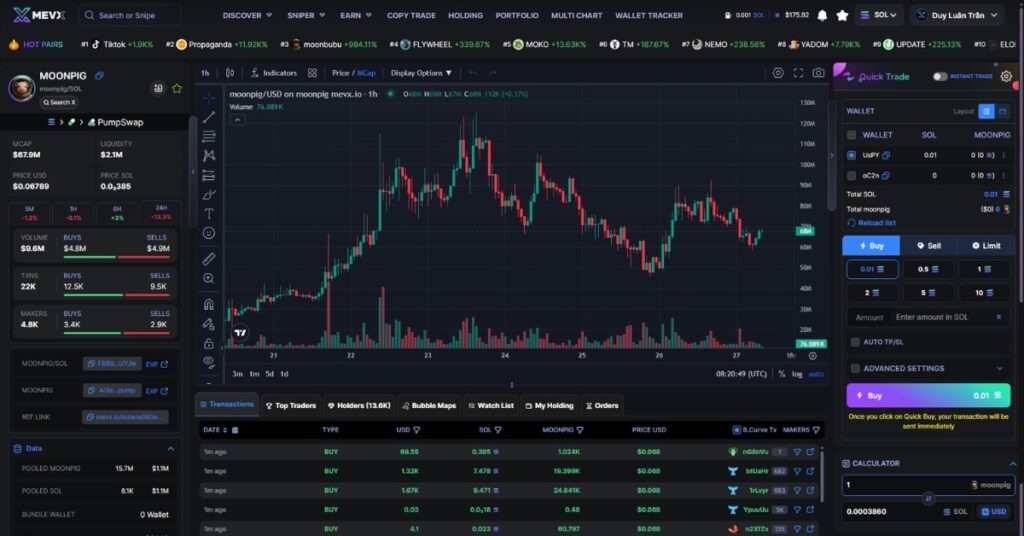Copy MOONPIG token address icon
1024x536 pixels.
pyautogui.click(x=99, y=76)
